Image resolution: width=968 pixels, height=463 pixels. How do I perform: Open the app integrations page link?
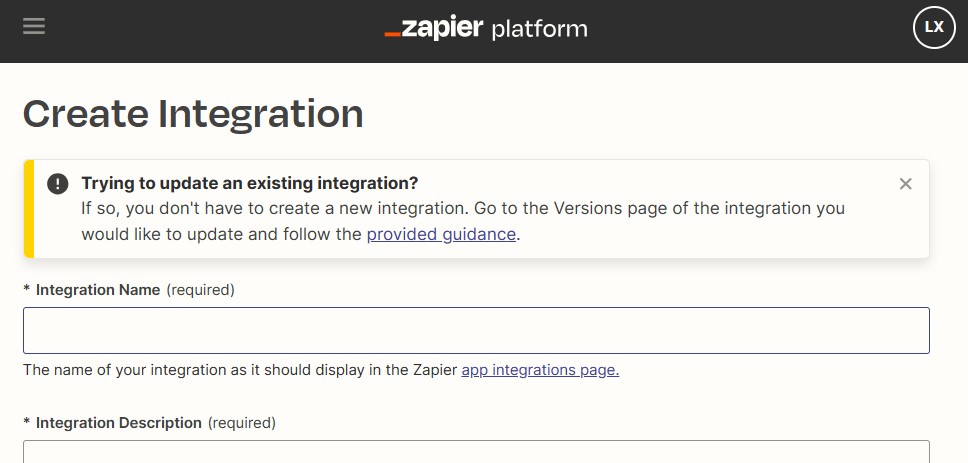click(x=540, y=370)
